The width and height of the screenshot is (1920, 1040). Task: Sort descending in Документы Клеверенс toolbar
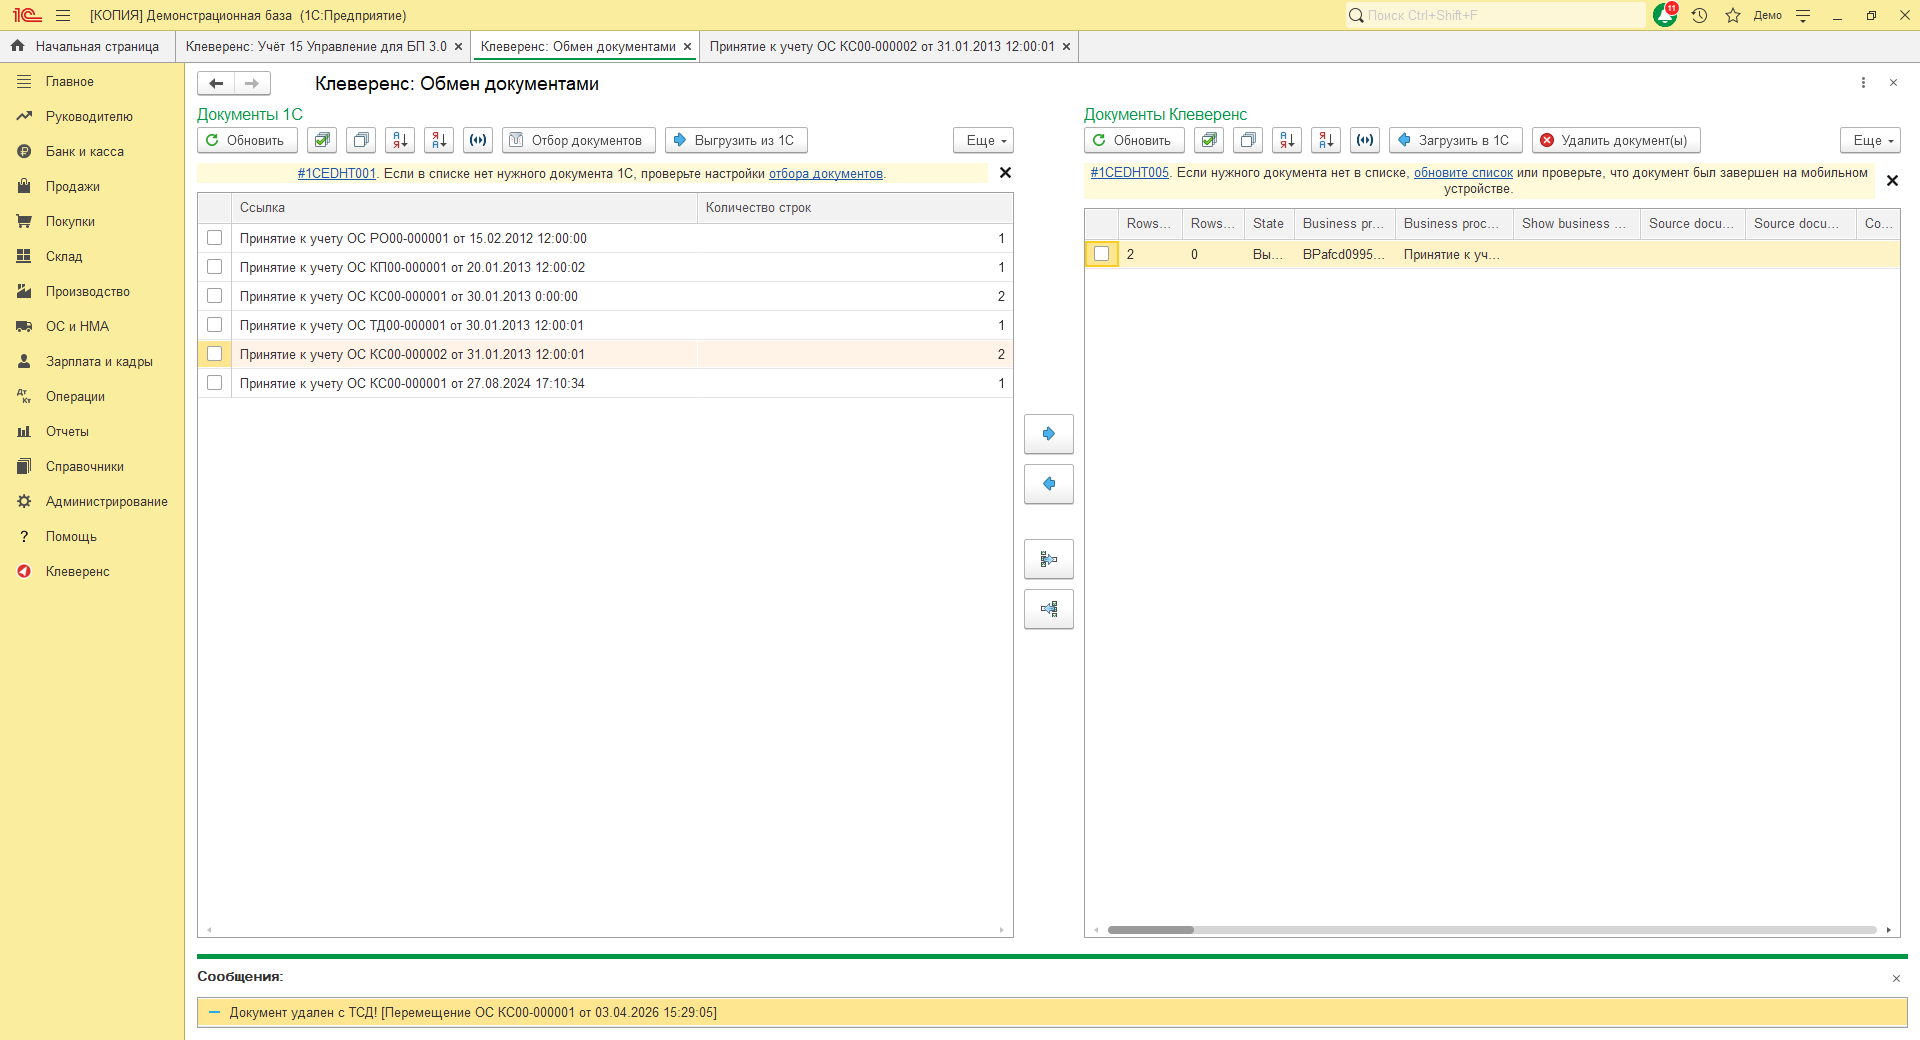[1326, 140]
